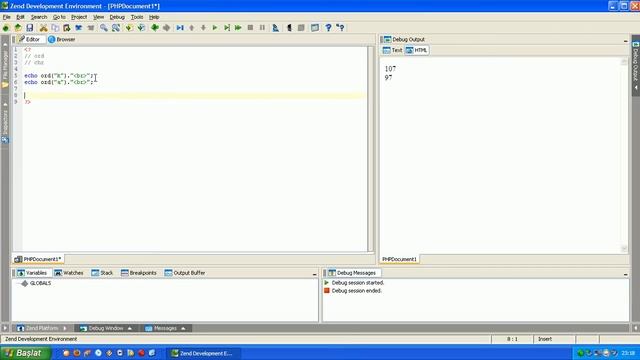640x360 pixels.
Task: Open the Search menu
Action: 39,17
